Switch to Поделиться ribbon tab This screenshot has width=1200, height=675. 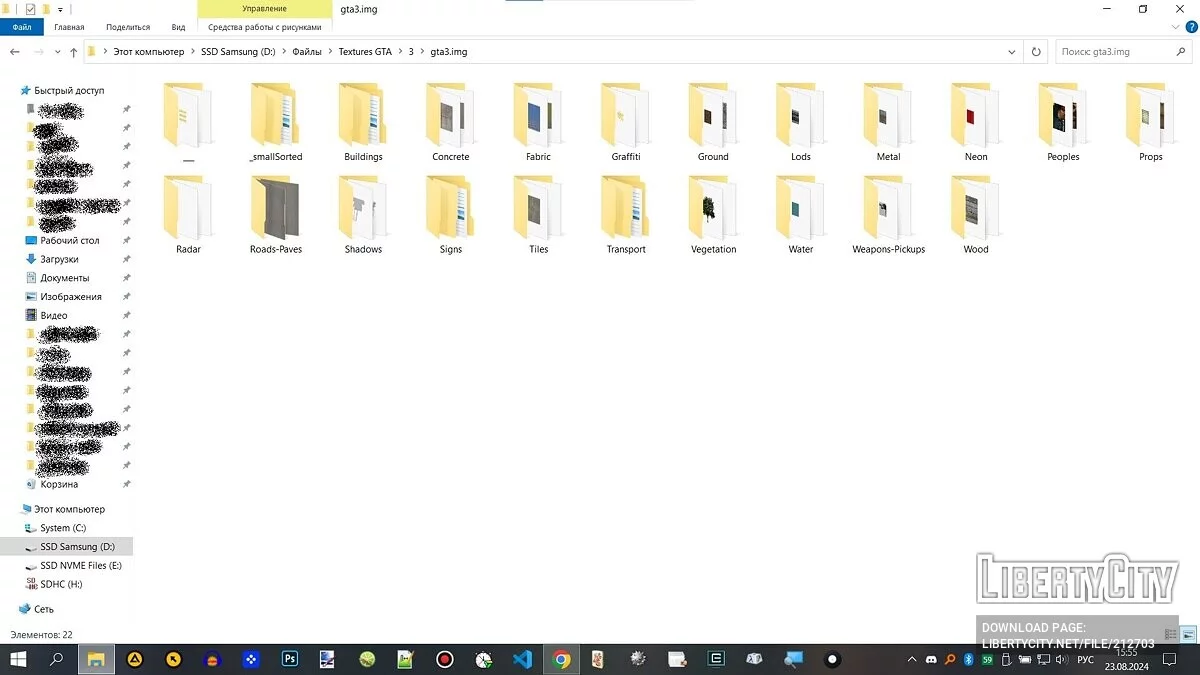tap(127, 27)
